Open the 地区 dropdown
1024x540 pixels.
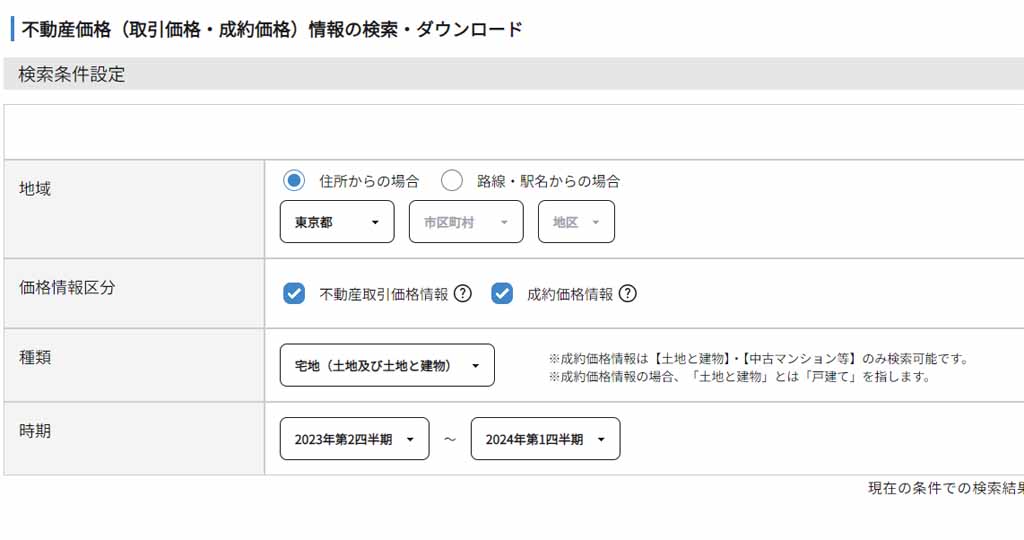click(x=575, y=222)
